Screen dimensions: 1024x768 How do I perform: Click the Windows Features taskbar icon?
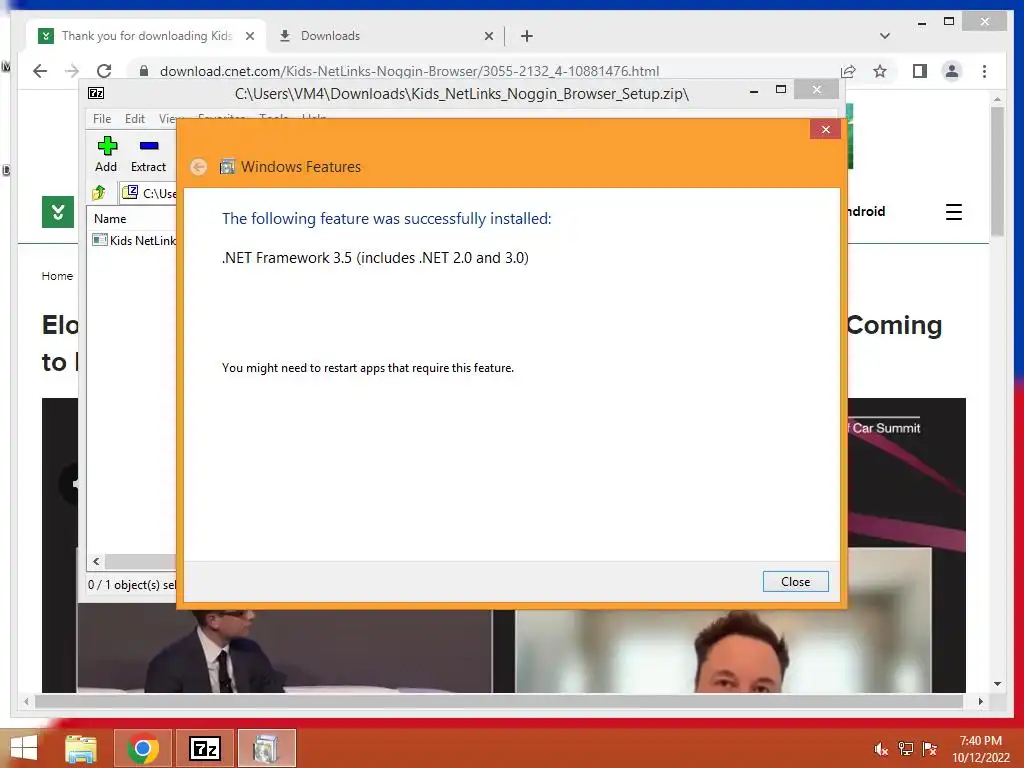point(266,748)
